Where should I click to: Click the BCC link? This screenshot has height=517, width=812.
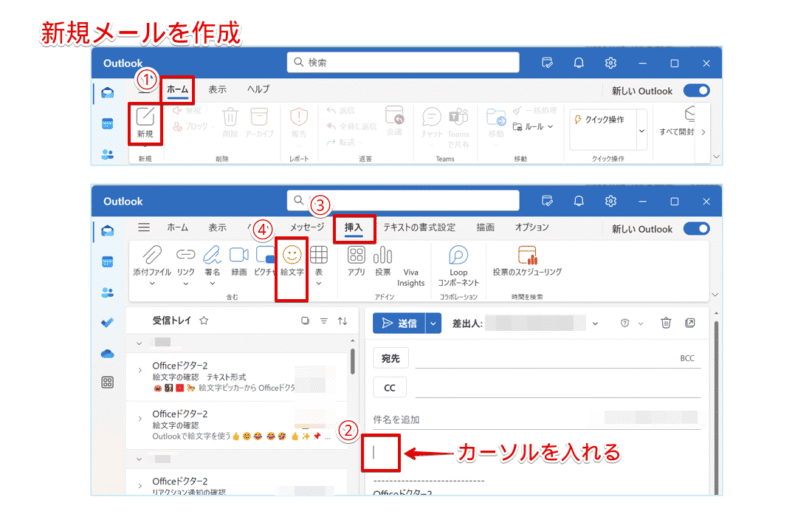(687, 358)
